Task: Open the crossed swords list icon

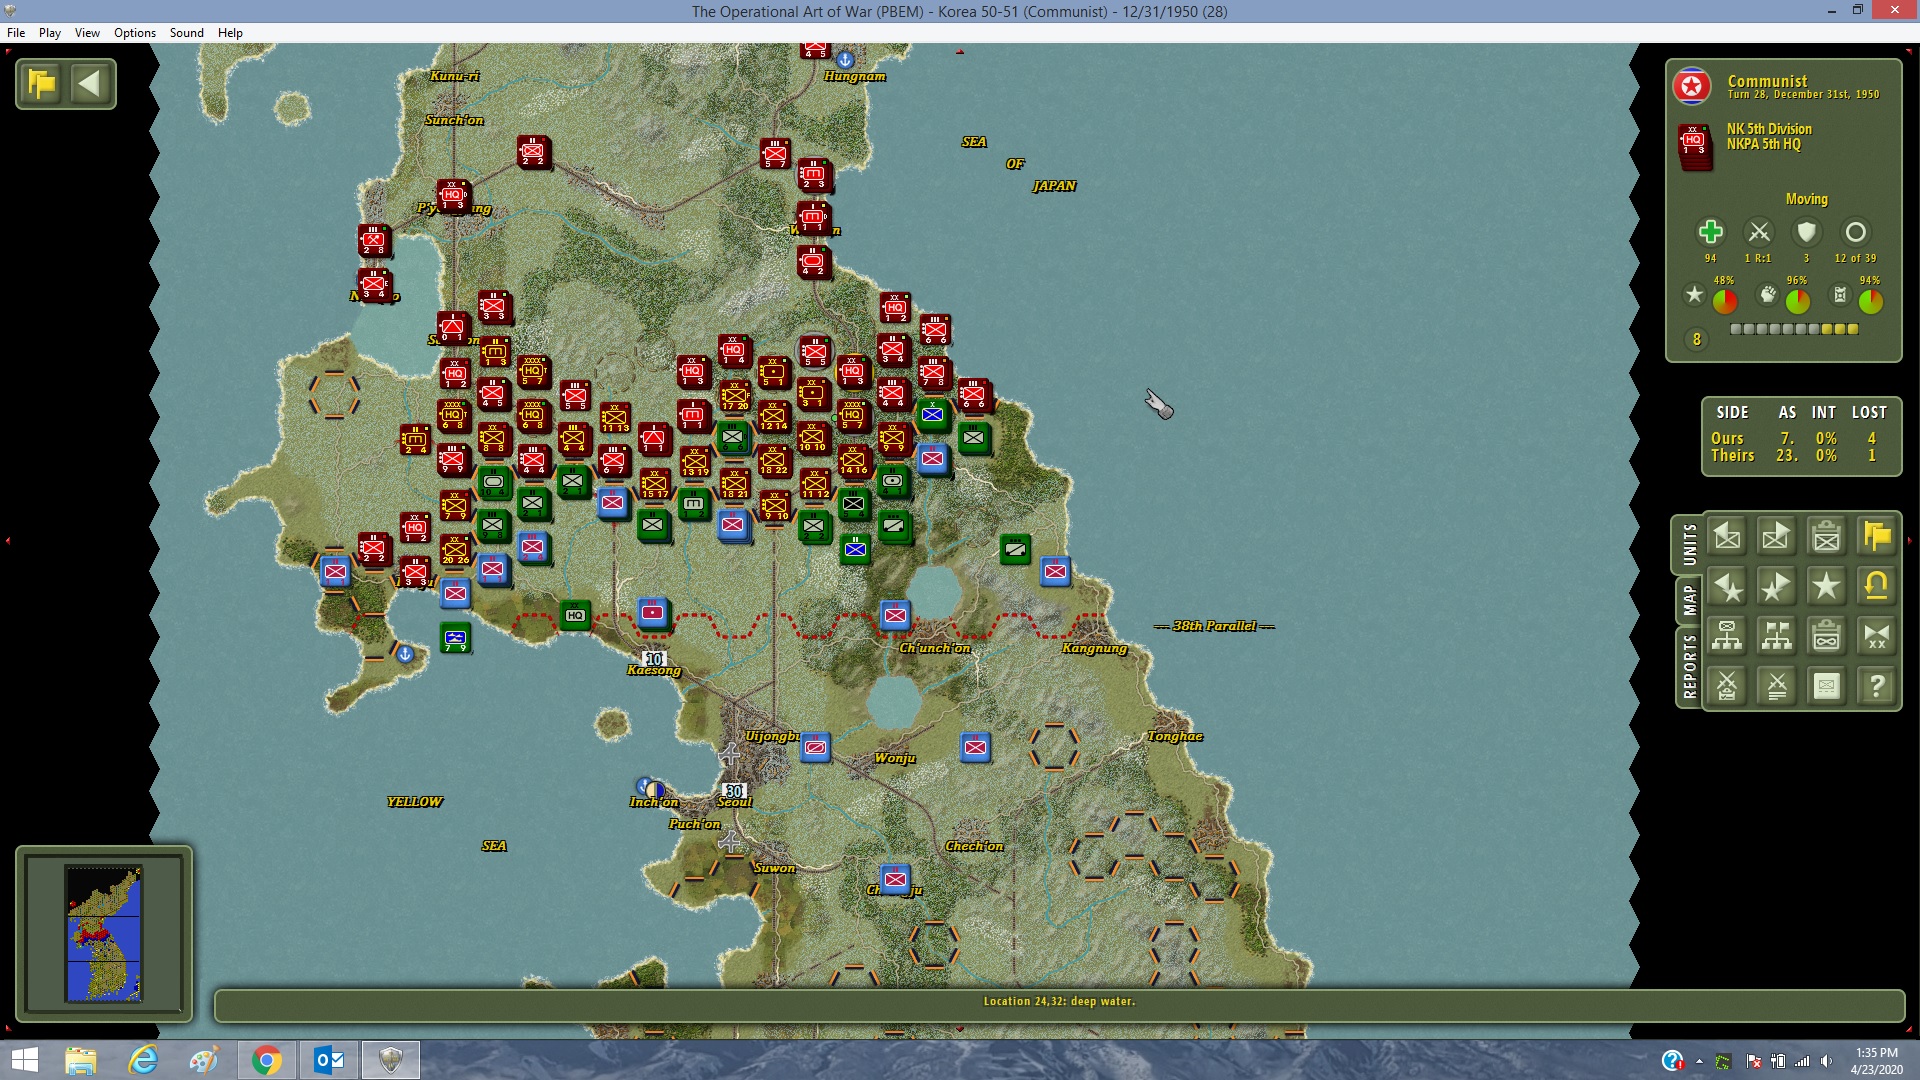Action: tap(1777, 686)
